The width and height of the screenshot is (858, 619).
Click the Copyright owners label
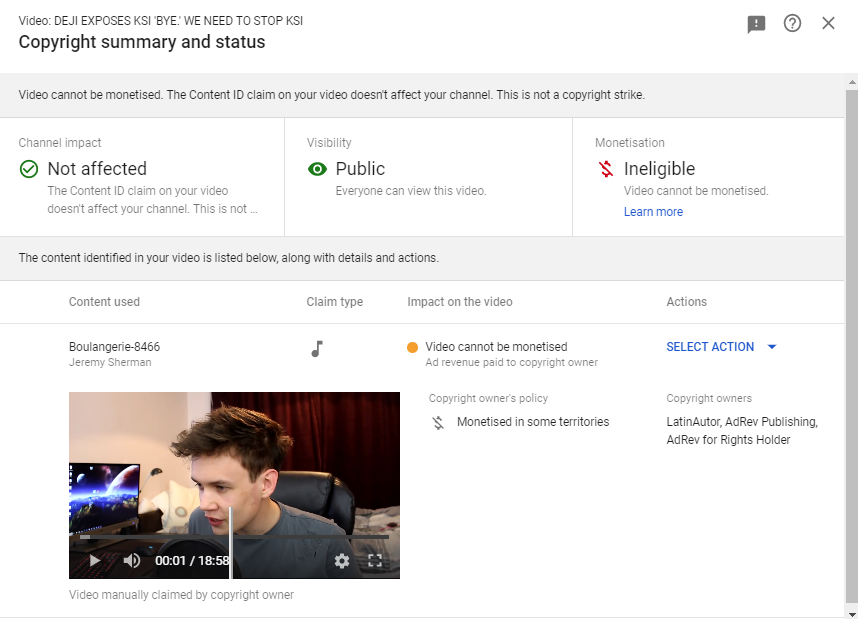(709, 398)
